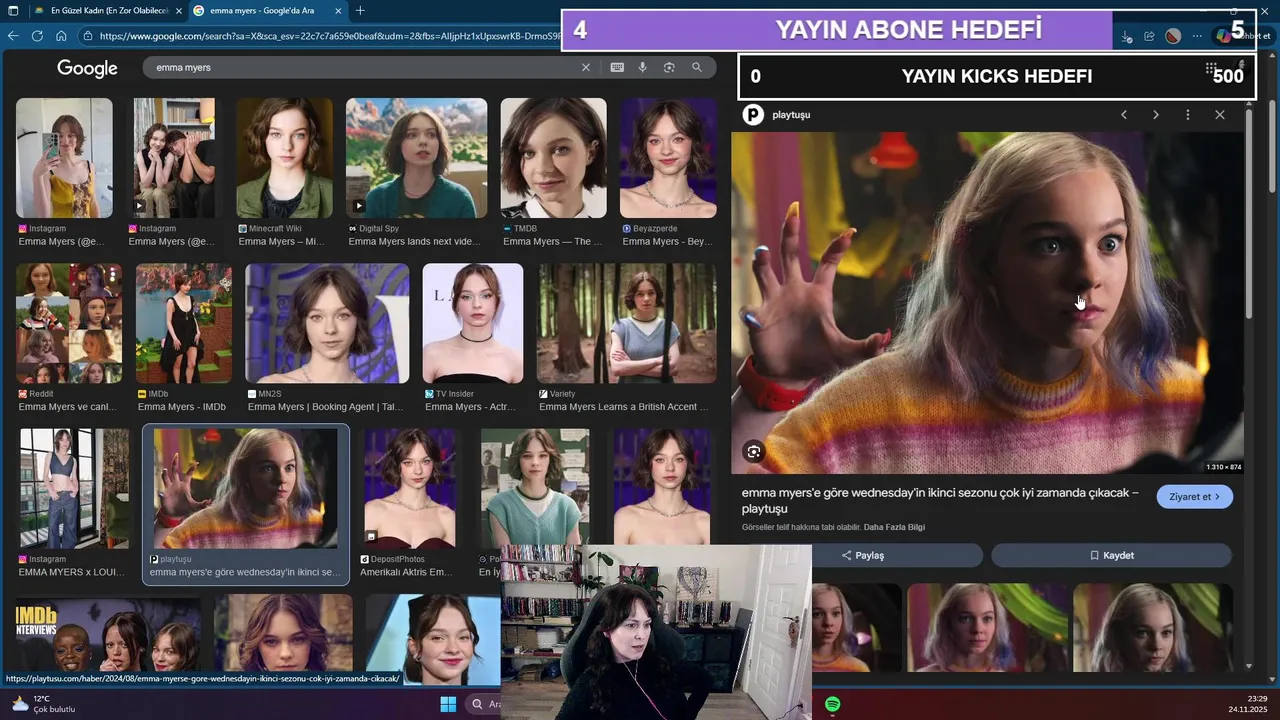Open IMDb black dress thumbnail
This screenshot has width=1280, height=720.
(183, 323)
